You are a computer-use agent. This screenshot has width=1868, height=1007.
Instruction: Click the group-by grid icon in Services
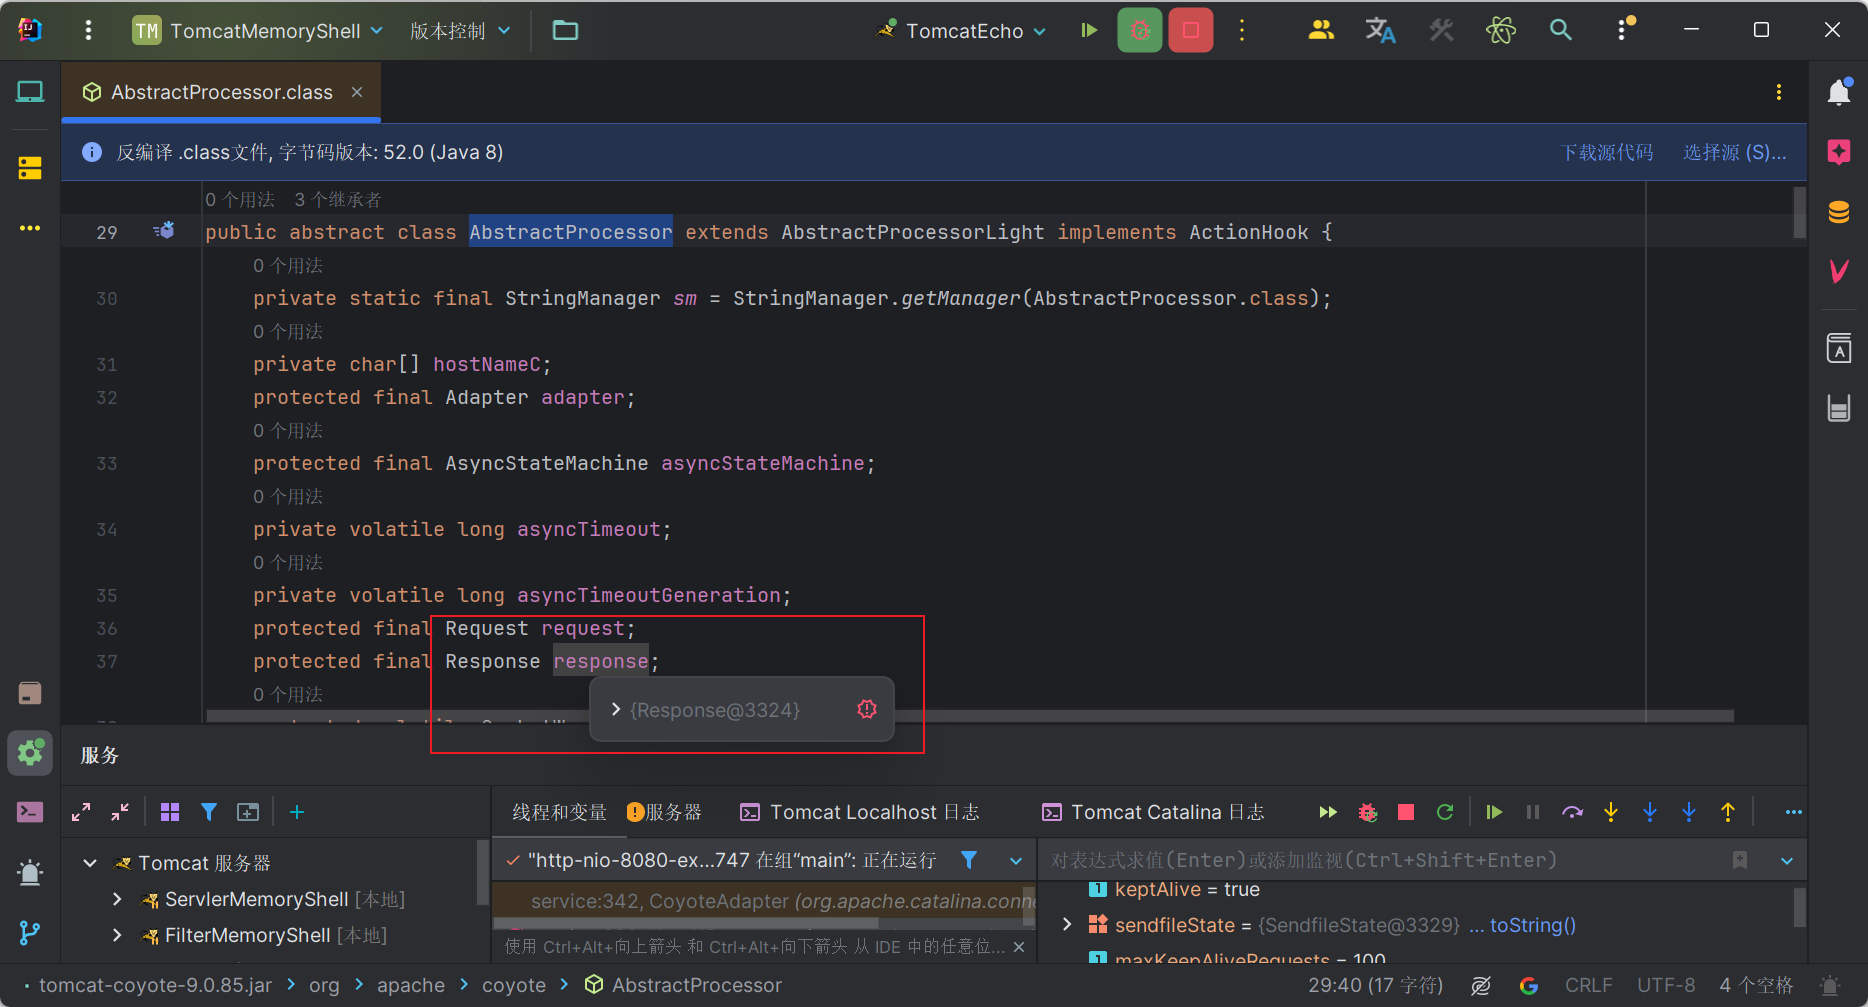point(170,812)
